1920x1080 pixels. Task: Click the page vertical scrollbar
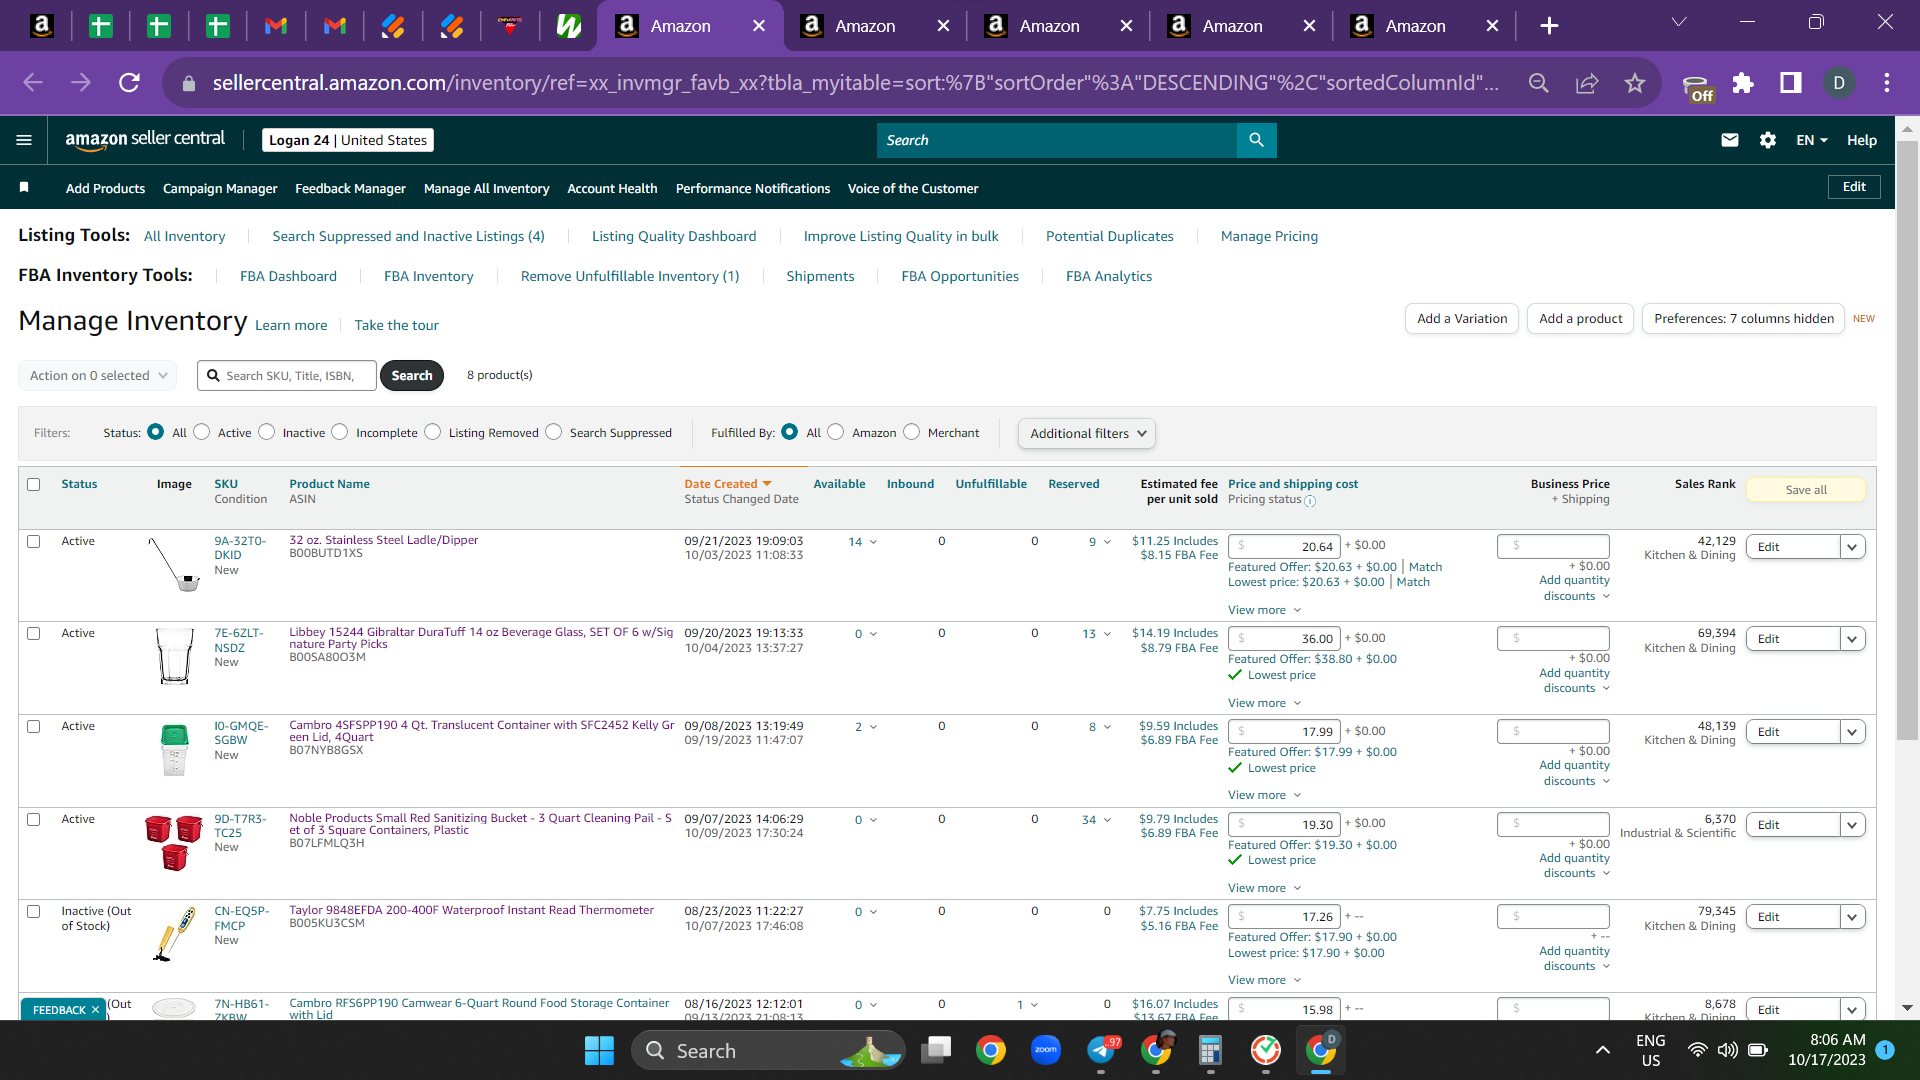click(1907, 440)
